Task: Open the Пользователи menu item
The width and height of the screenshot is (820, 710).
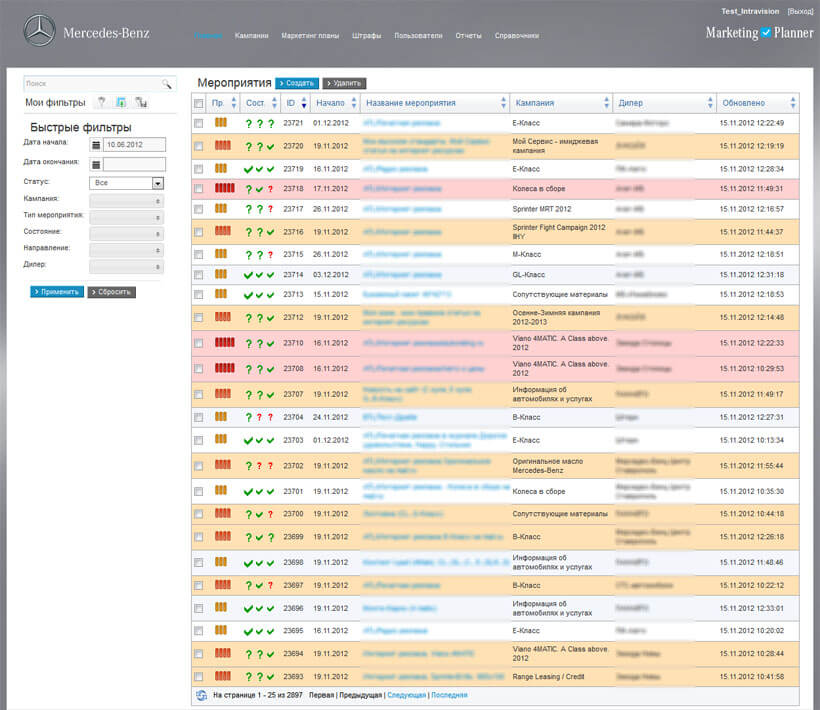Action: click(x=418, y=36)
